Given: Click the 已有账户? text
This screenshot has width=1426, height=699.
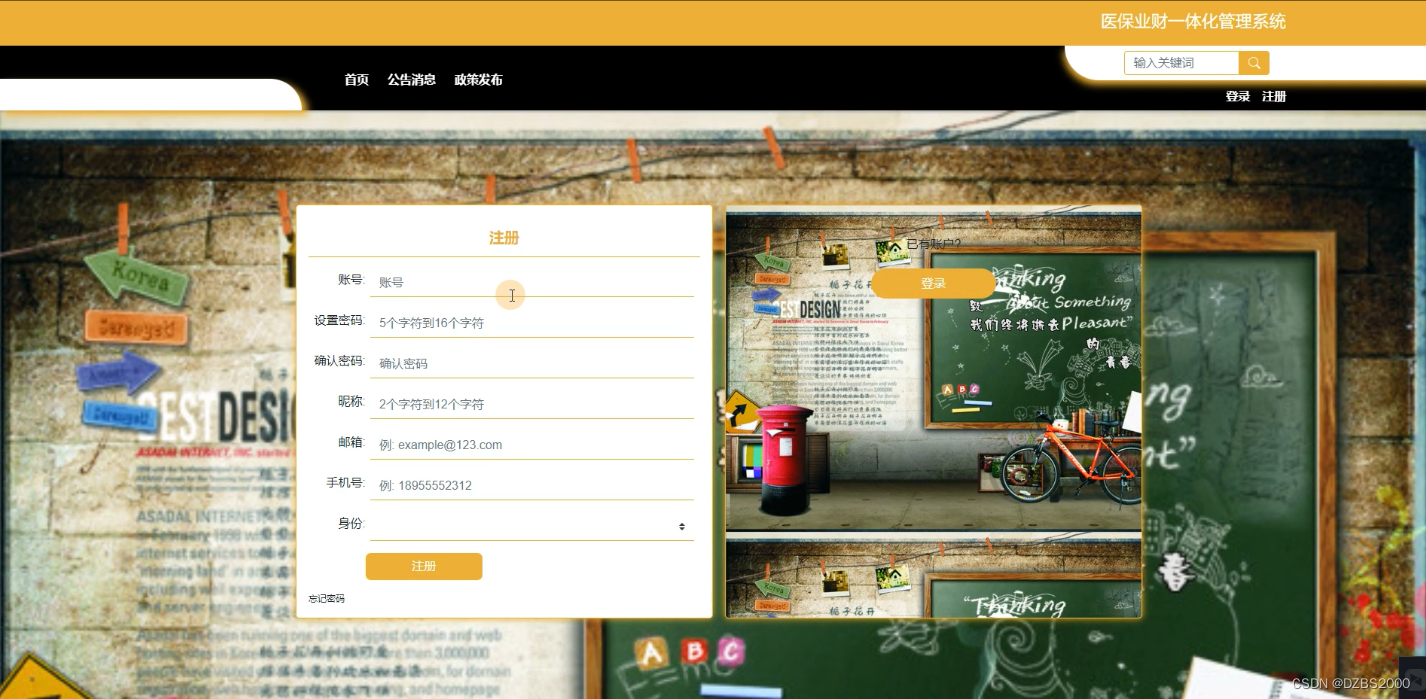Looking at the screenshot, I should (x=933, y=244).
